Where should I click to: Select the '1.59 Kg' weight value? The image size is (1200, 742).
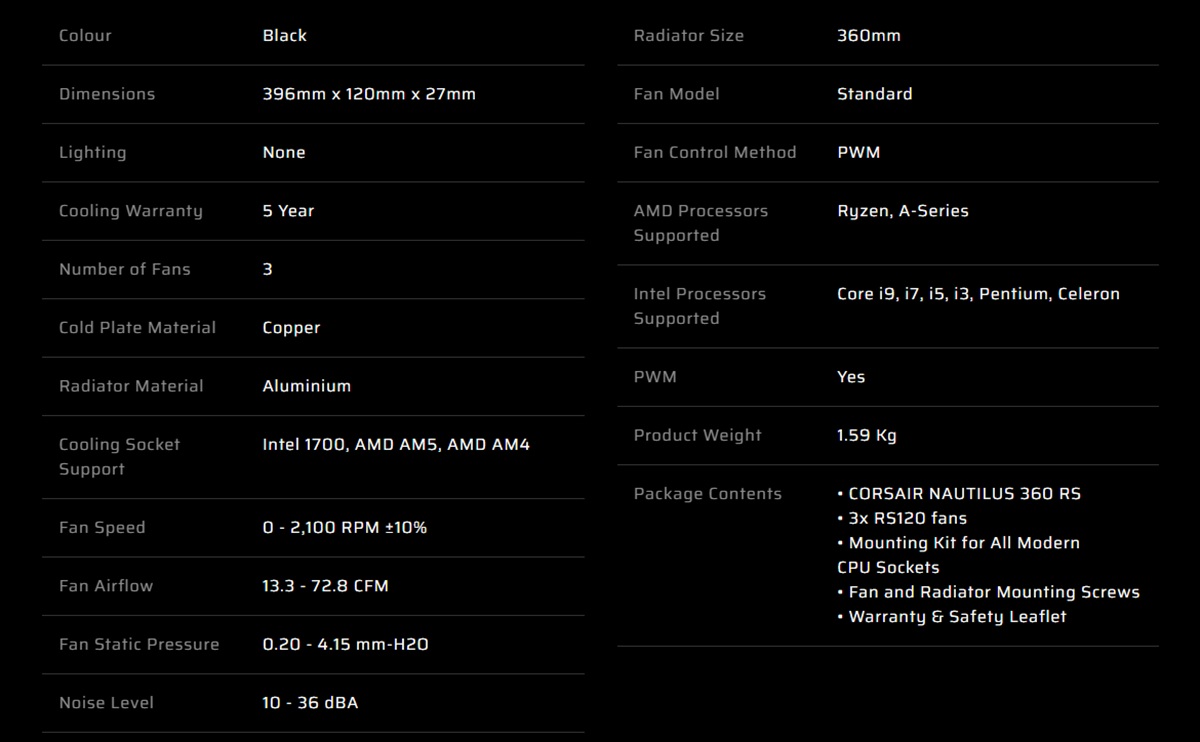click(867, 436)
